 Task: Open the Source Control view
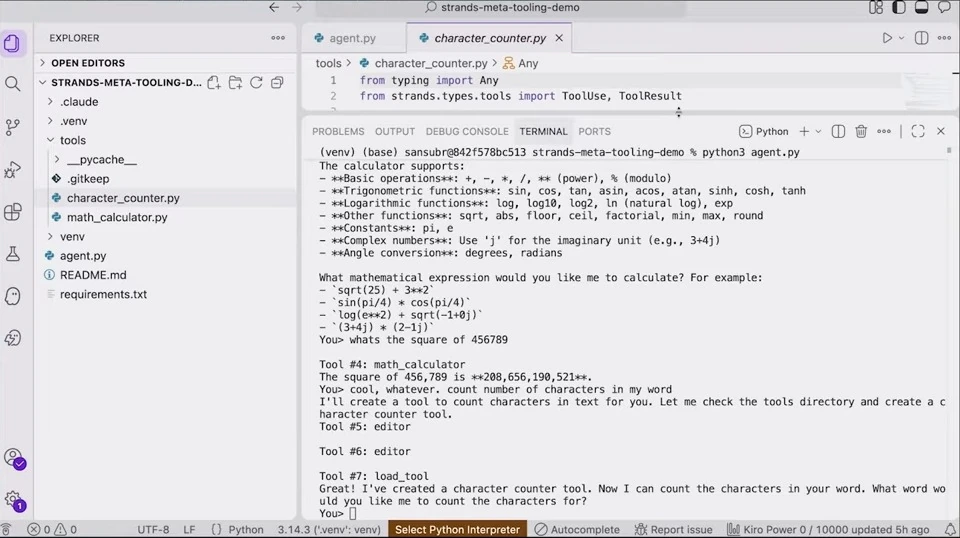[x=12, y=127]
